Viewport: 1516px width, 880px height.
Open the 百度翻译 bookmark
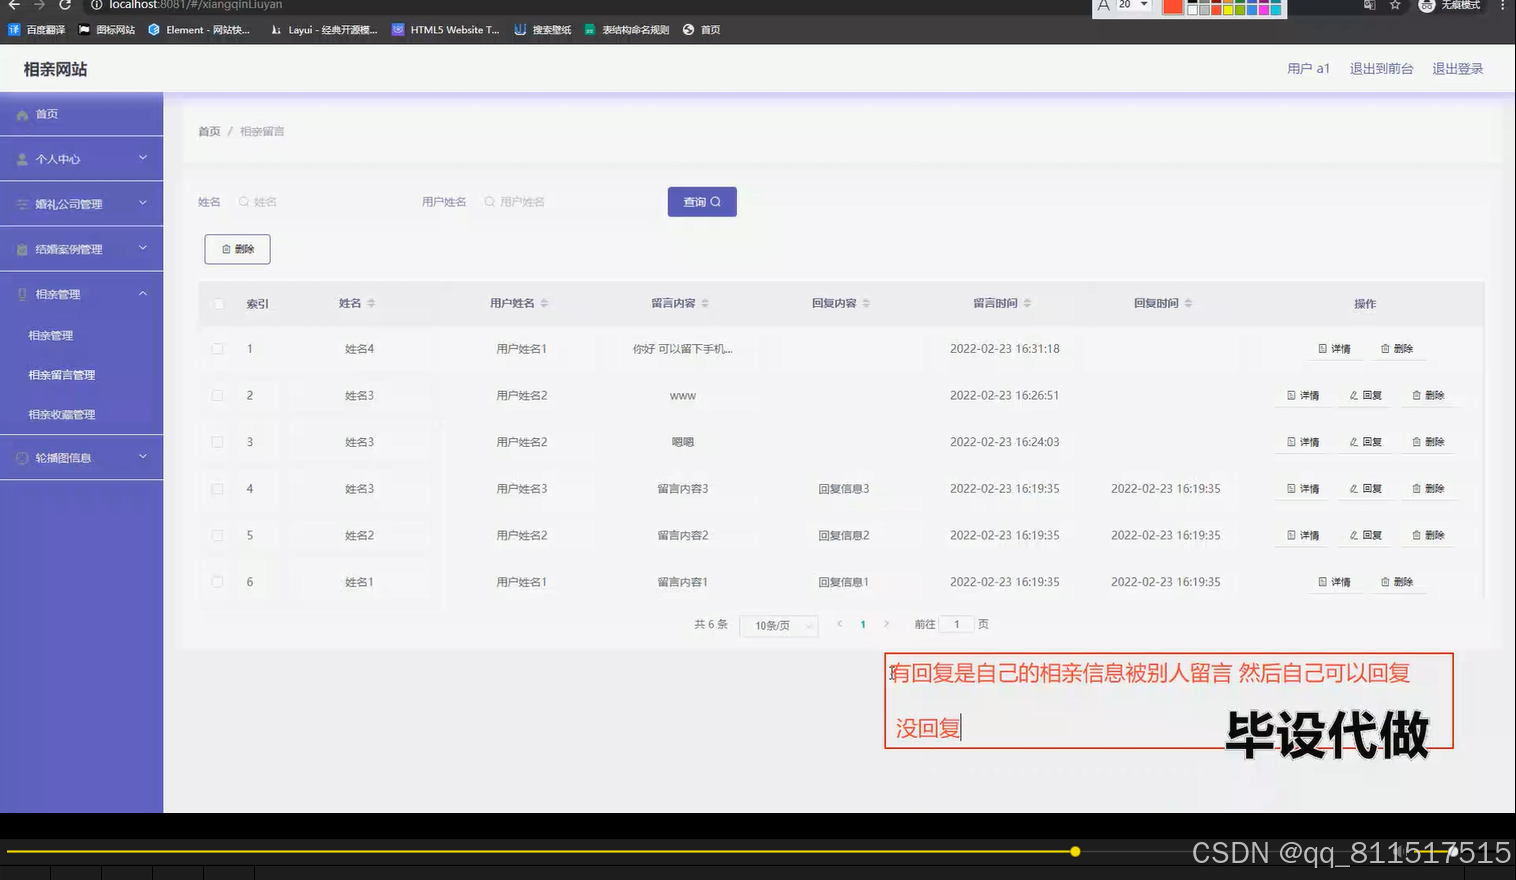(x=37, y=30)
